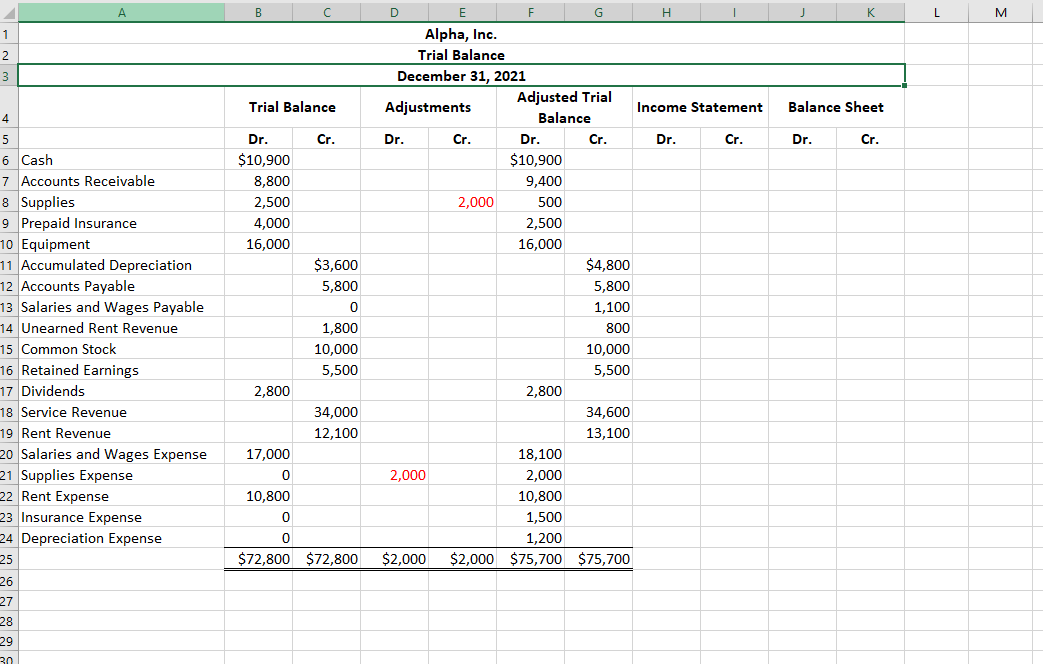Select the 'Income Statement' heading cell

pyautogui.click(x=700, y=107)
